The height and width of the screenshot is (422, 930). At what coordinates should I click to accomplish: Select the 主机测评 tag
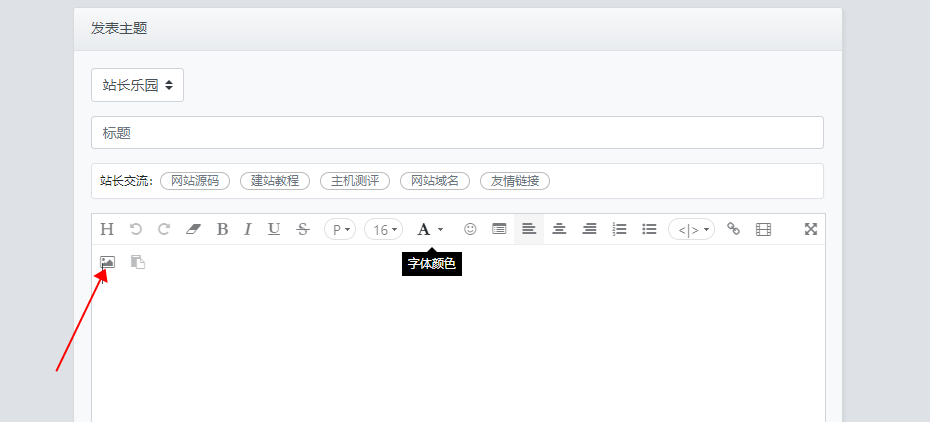pos(355,181)
